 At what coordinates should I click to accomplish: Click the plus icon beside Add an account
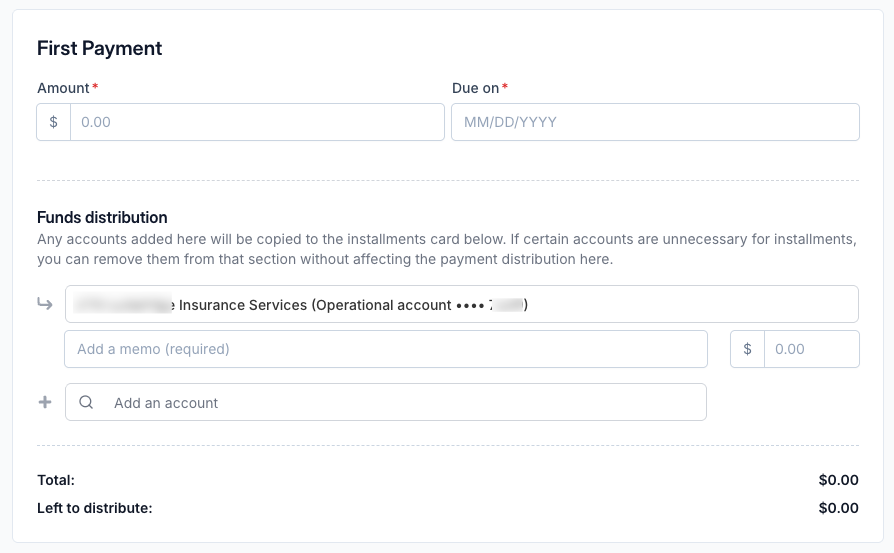[x=45, y=402]
